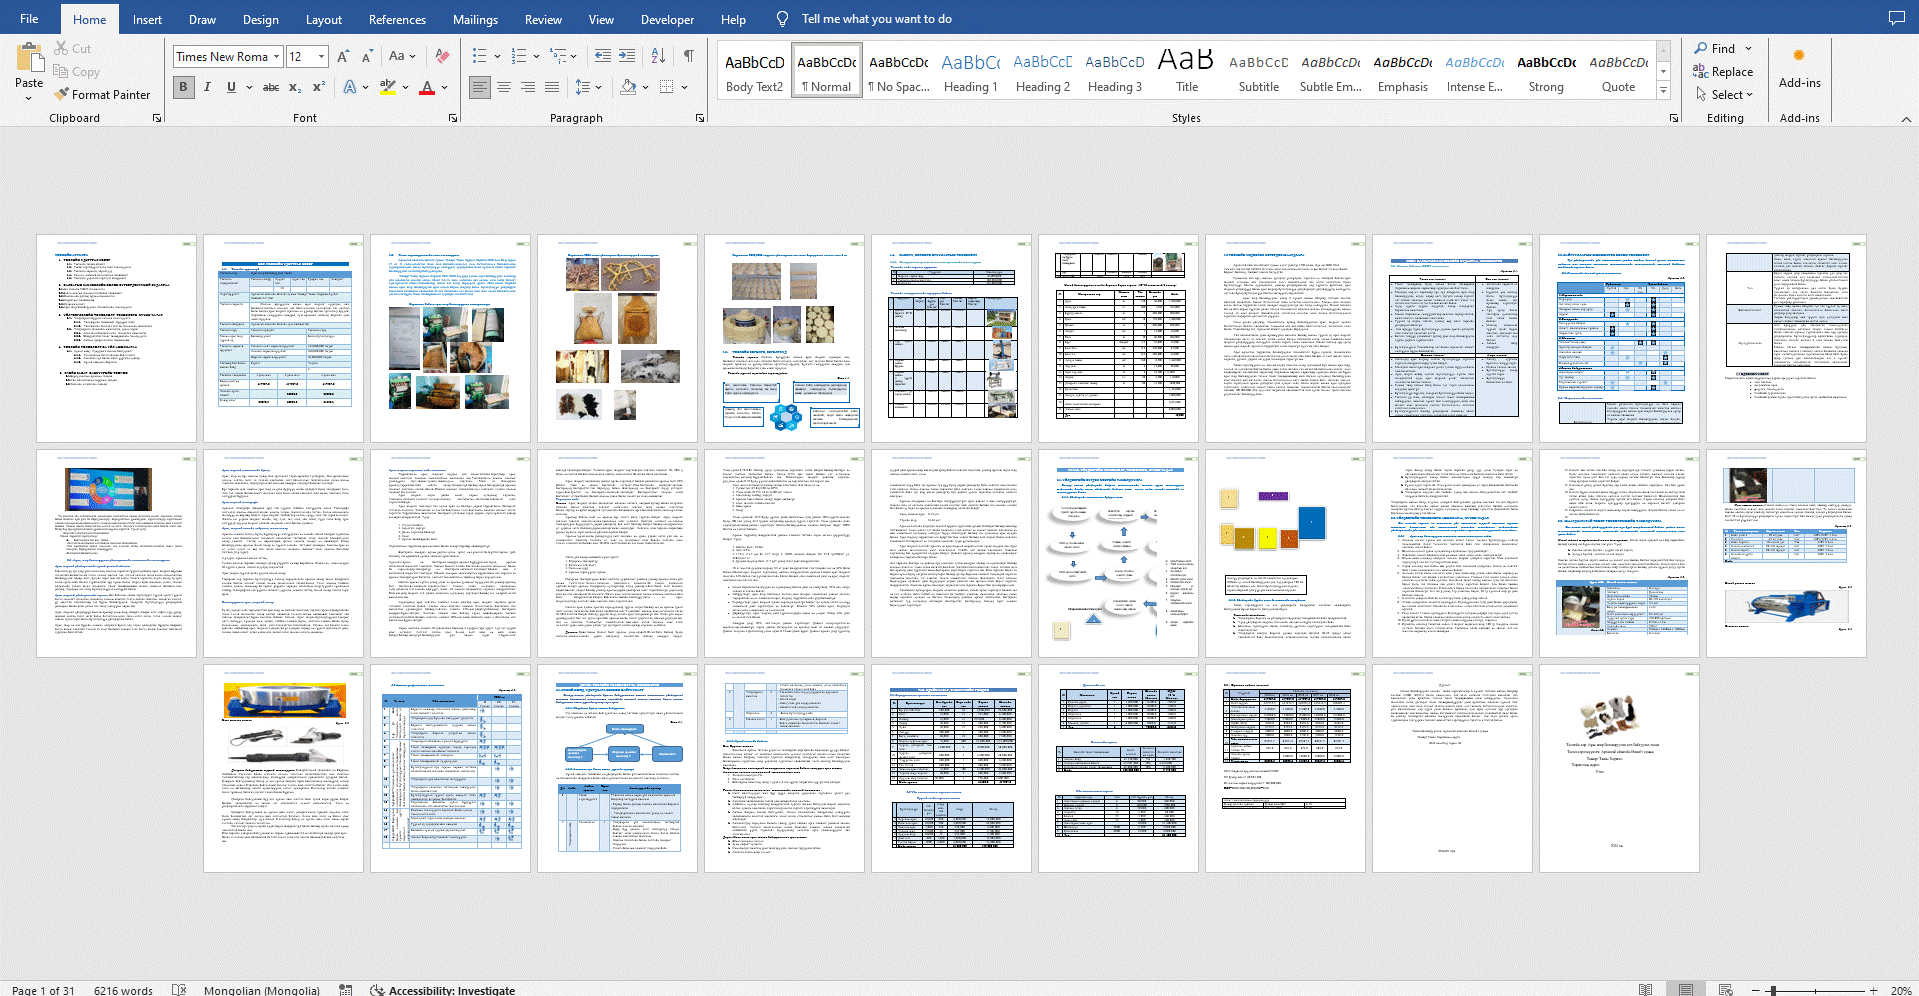
Task: Apply the Heading 1 style
Action: (970, 70)
